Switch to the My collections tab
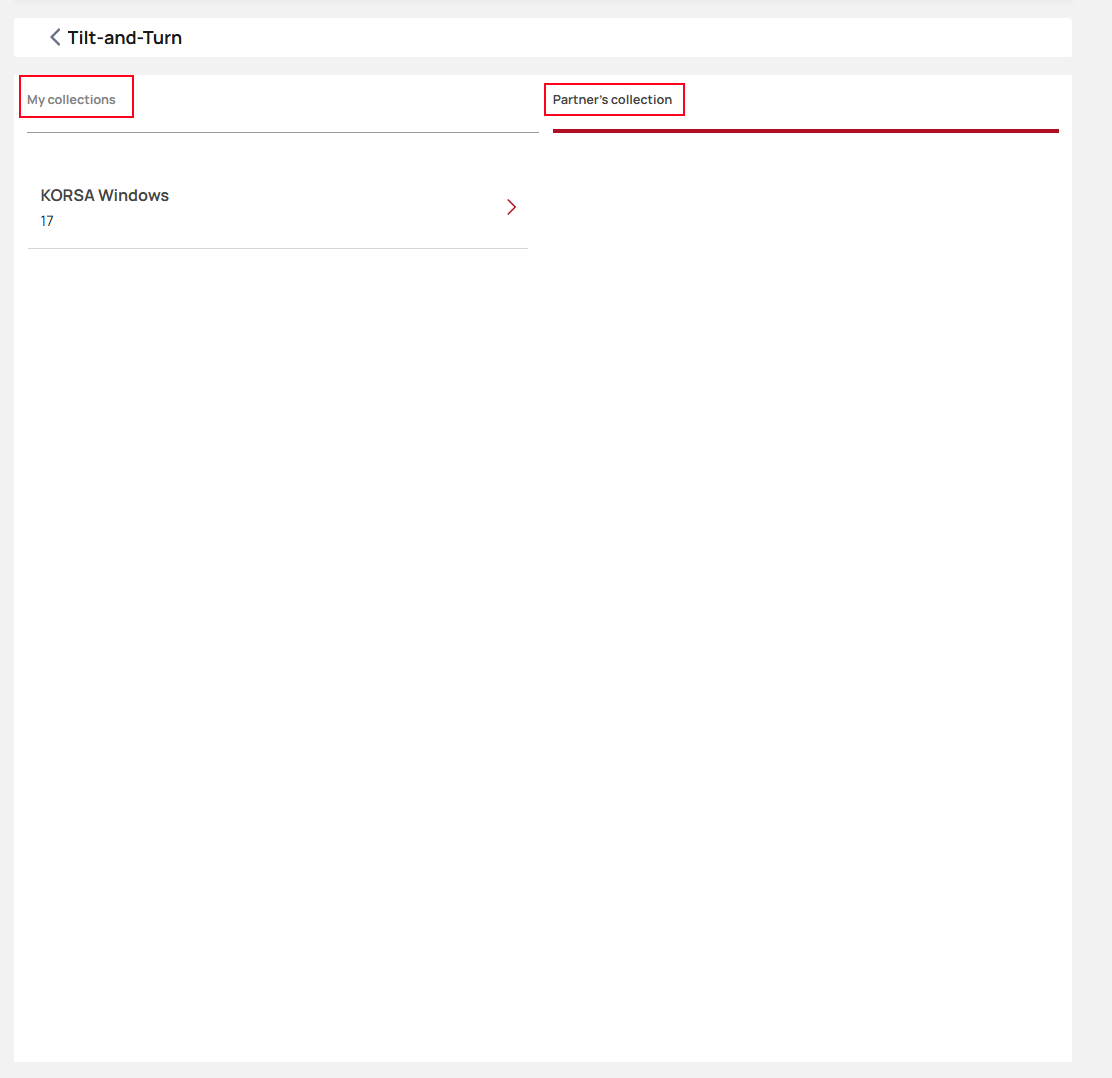Viewport: 1112px width, 1078px height. coord(71,100)
